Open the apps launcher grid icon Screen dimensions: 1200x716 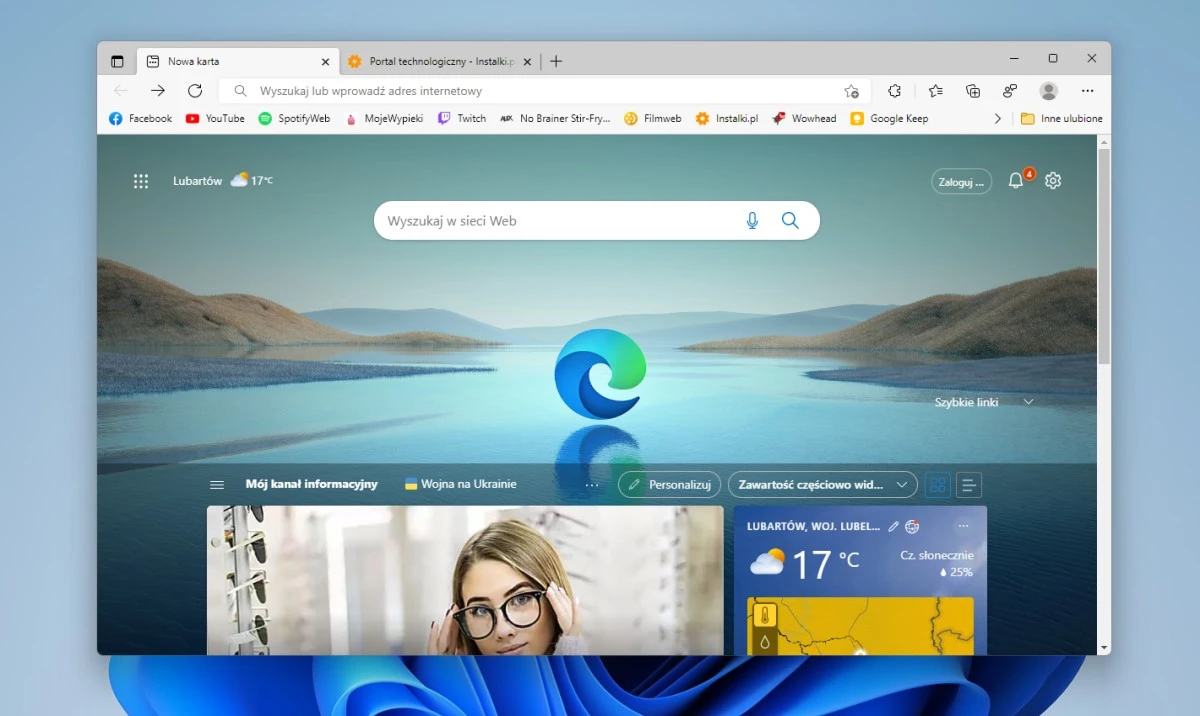(140, 181)
